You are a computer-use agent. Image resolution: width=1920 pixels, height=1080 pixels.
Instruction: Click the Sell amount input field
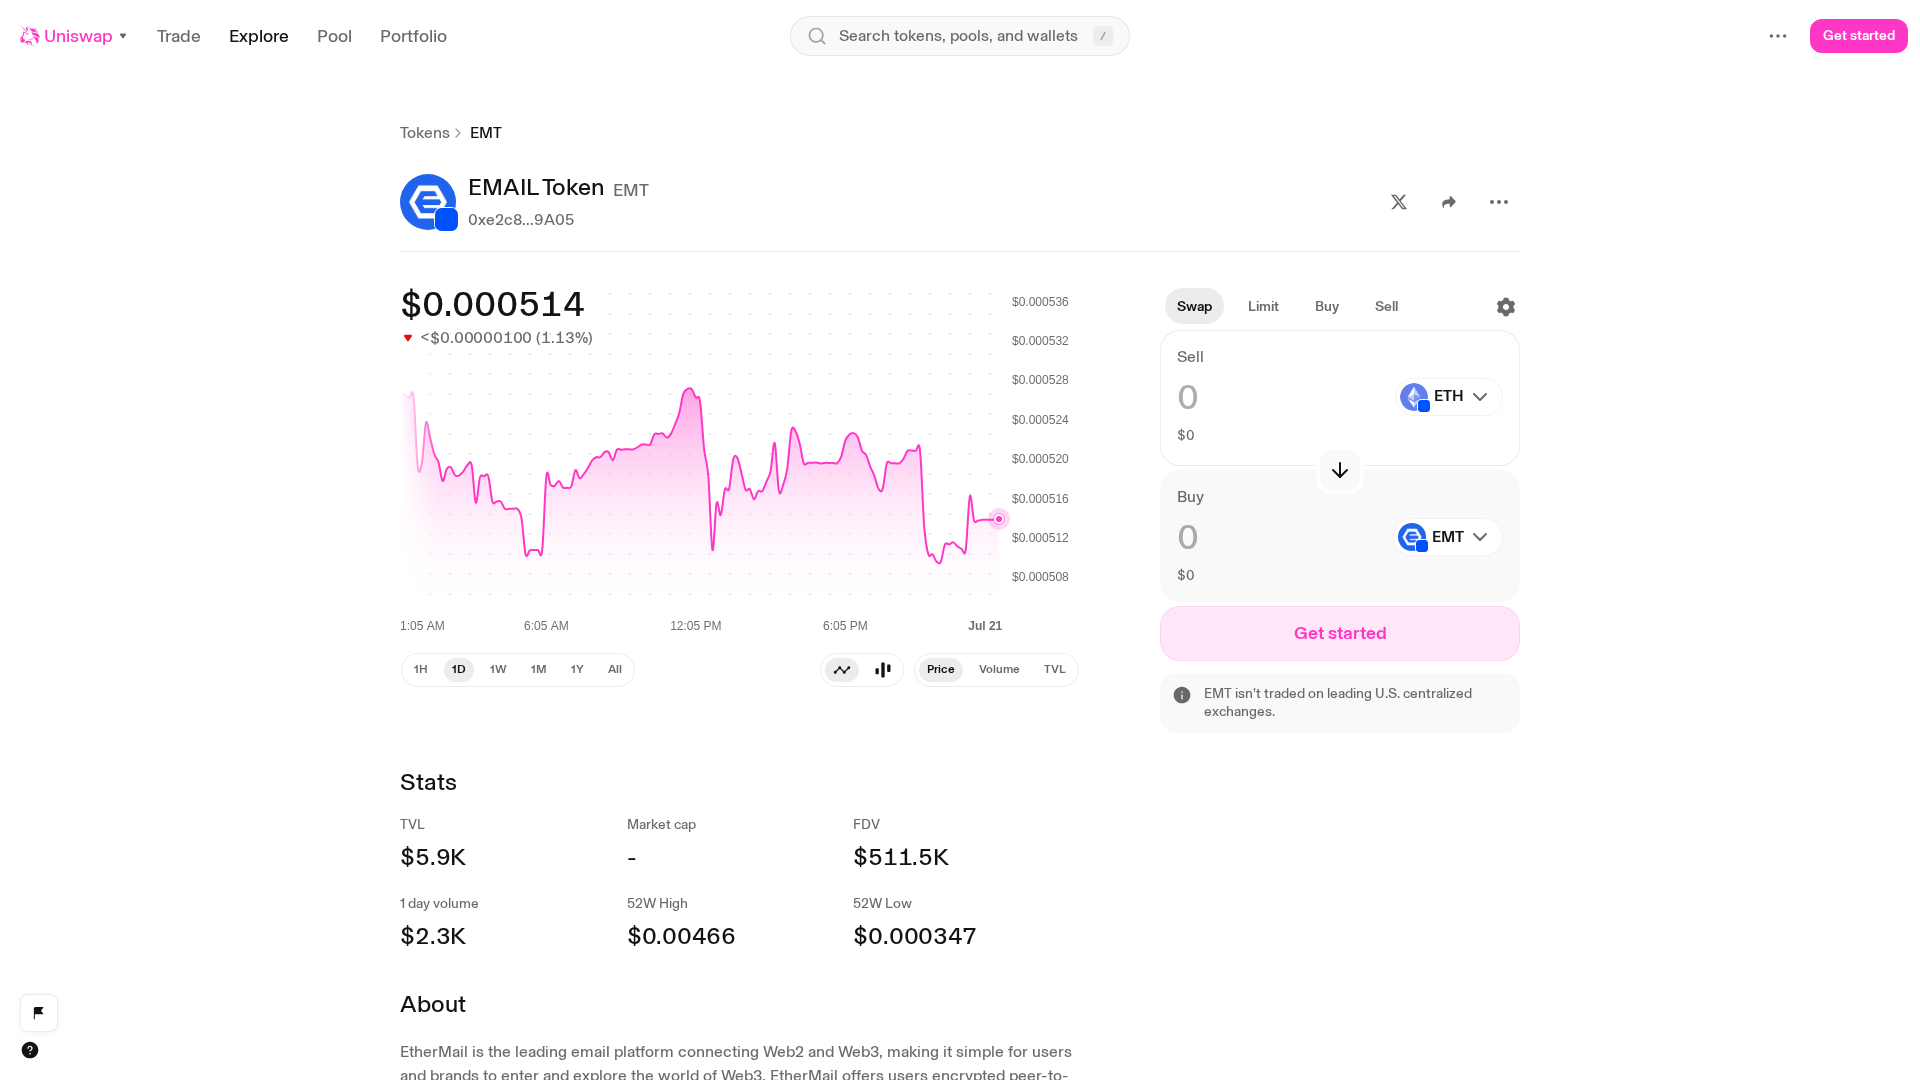click(1280, 398)
